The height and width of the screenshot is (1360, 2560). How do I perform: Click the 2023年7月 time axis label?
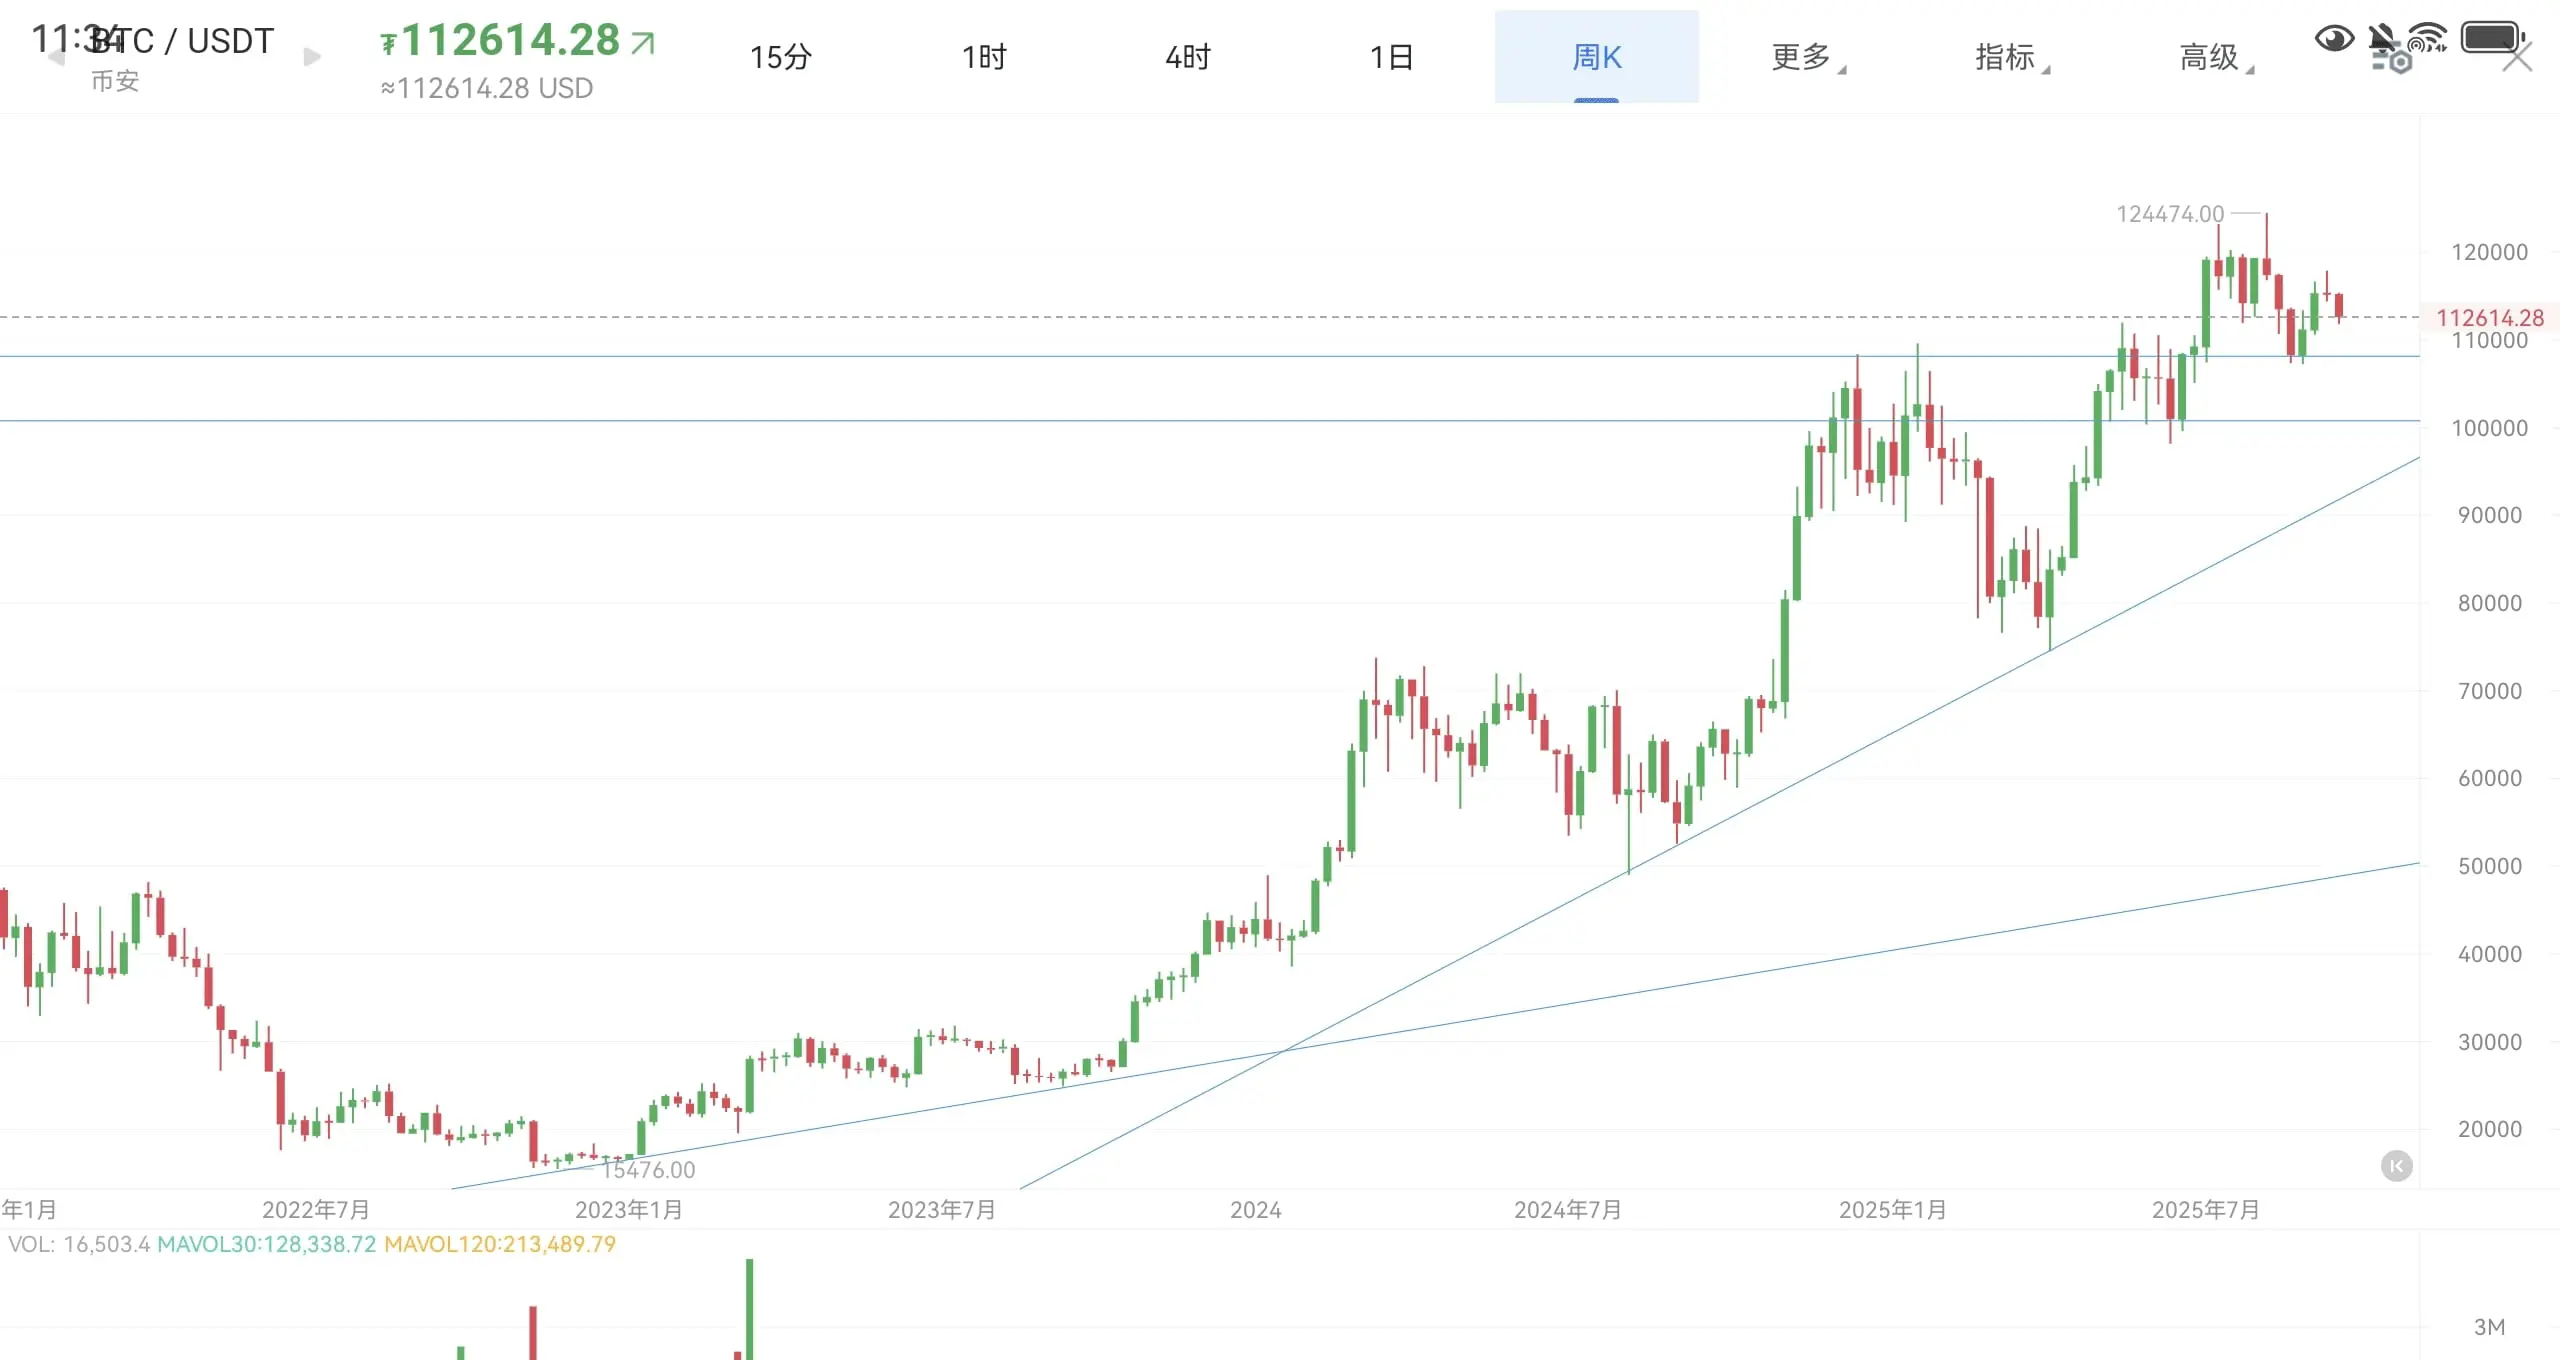pos(942,1210)
